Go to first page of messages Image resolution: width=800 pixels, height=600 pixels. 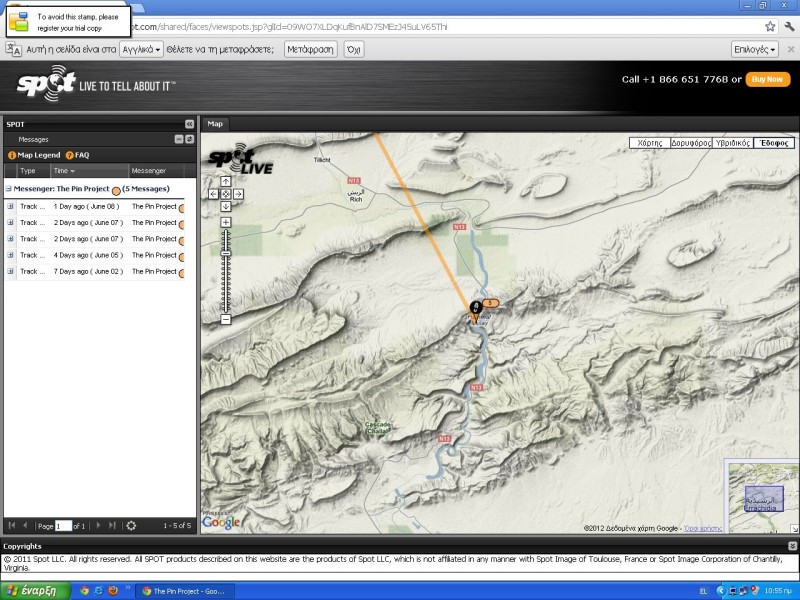[12, 526]
